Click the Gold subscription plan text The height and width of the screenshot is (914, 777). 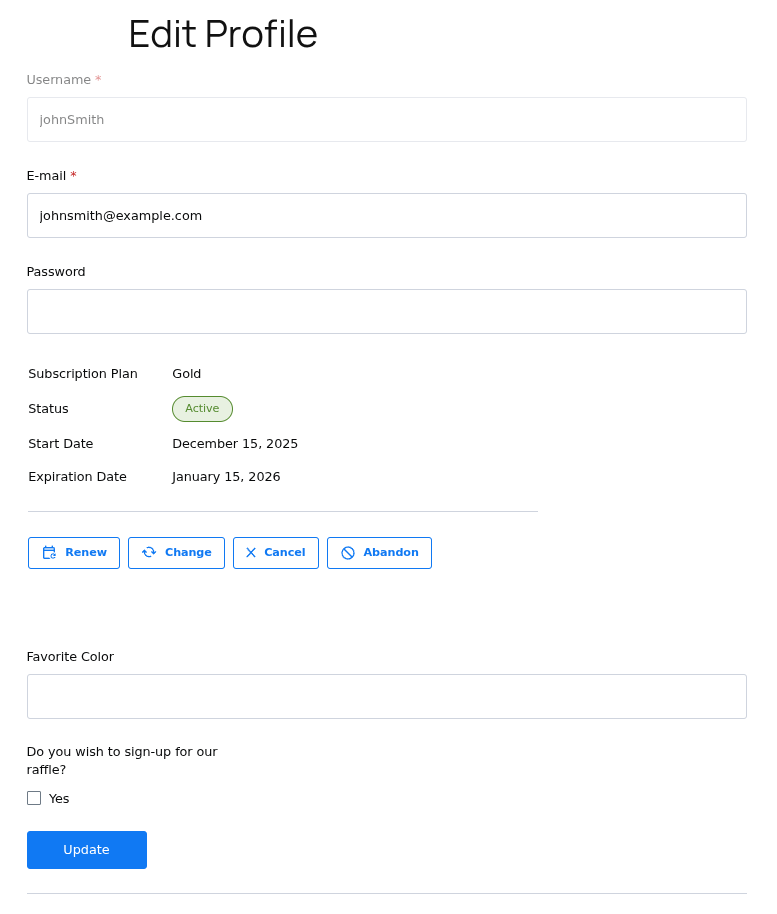186,373
